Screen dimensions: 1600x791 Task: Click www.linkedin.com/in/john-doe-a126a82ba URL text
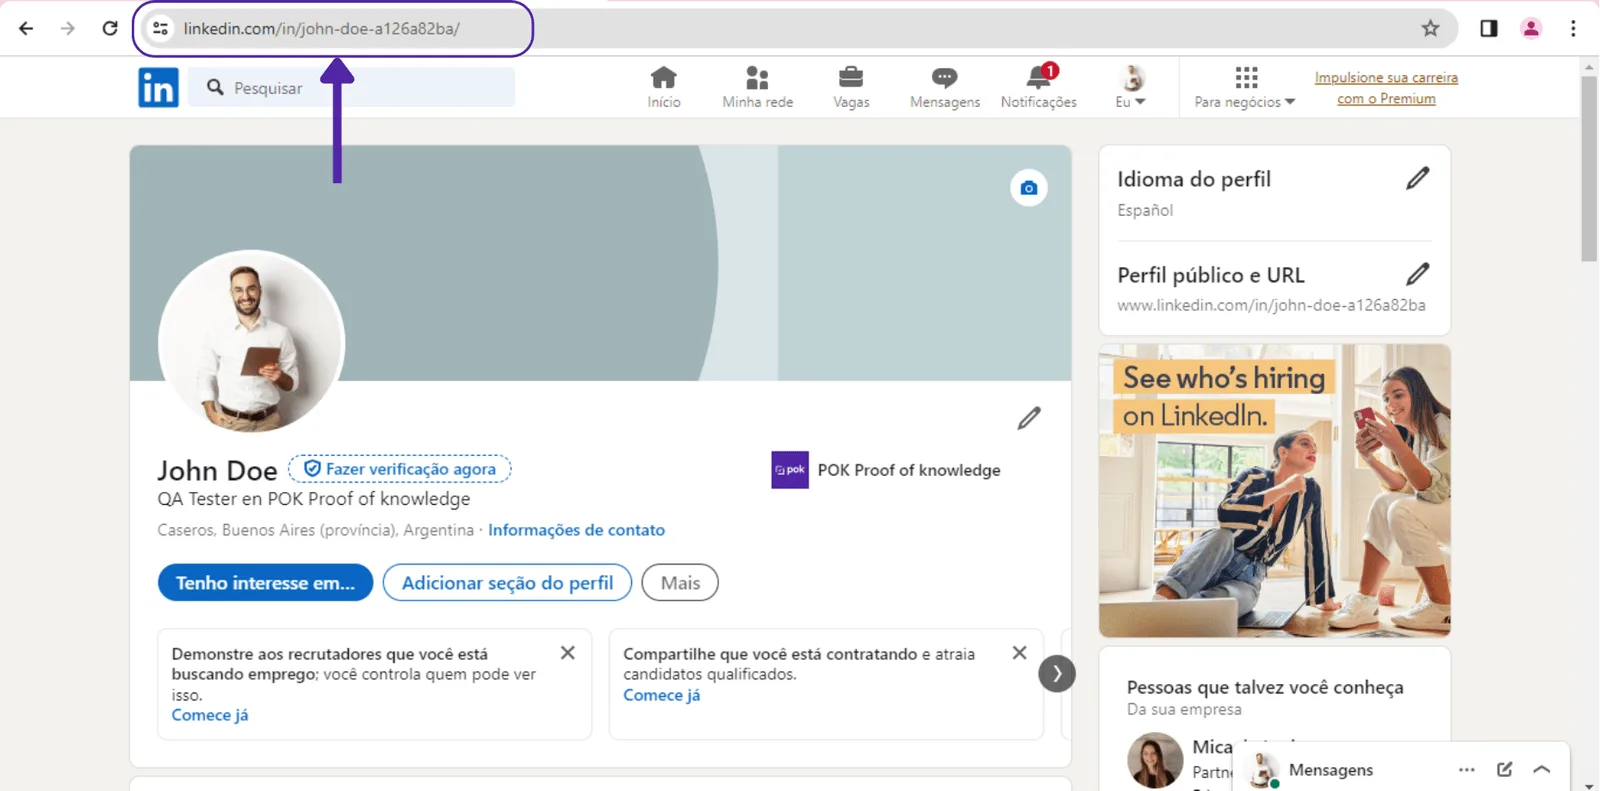[1271, 305]
